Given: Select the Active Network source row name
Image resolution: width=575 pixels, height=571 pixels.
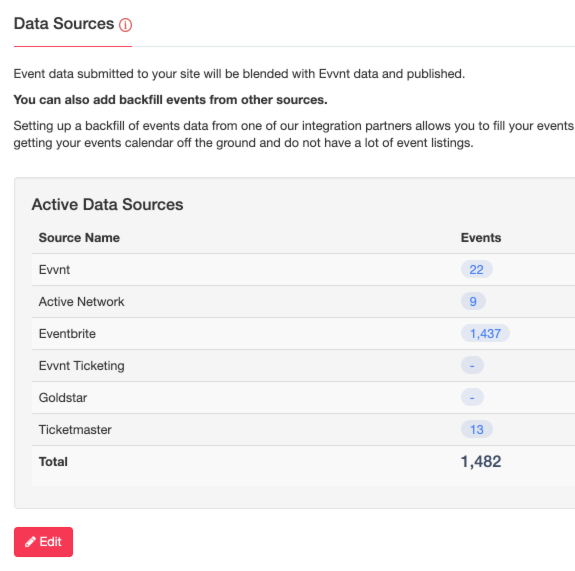Looking at the screenshot, I should 81,301.
